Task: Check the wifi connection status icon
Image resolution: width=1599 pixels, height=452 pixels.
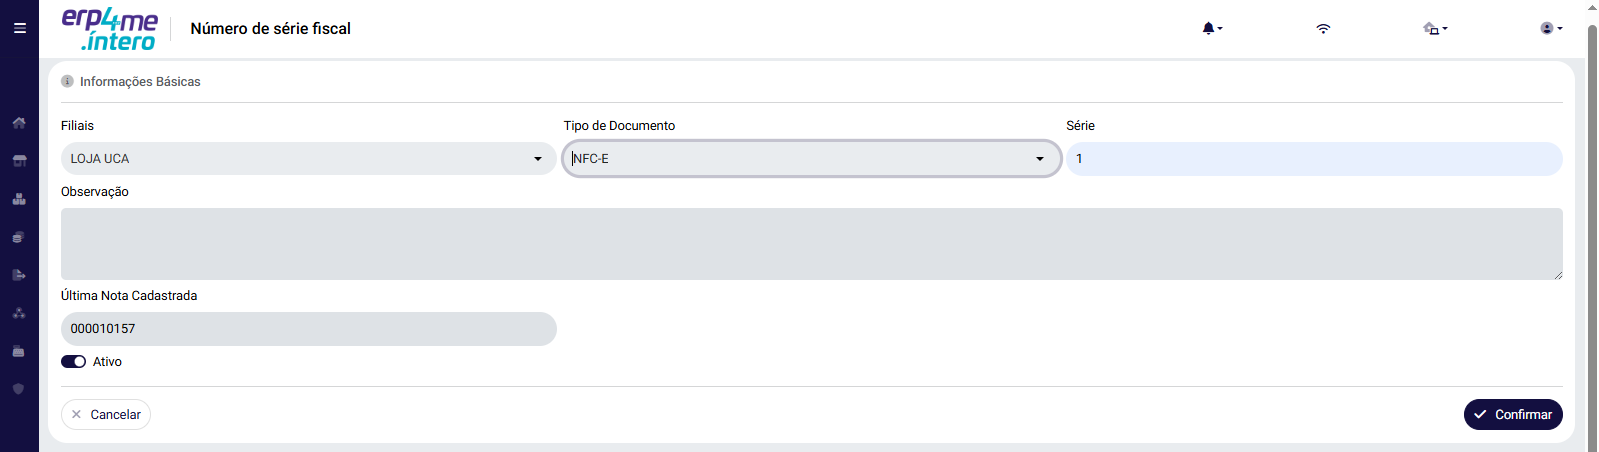Action: click(x=1323, y=28)
